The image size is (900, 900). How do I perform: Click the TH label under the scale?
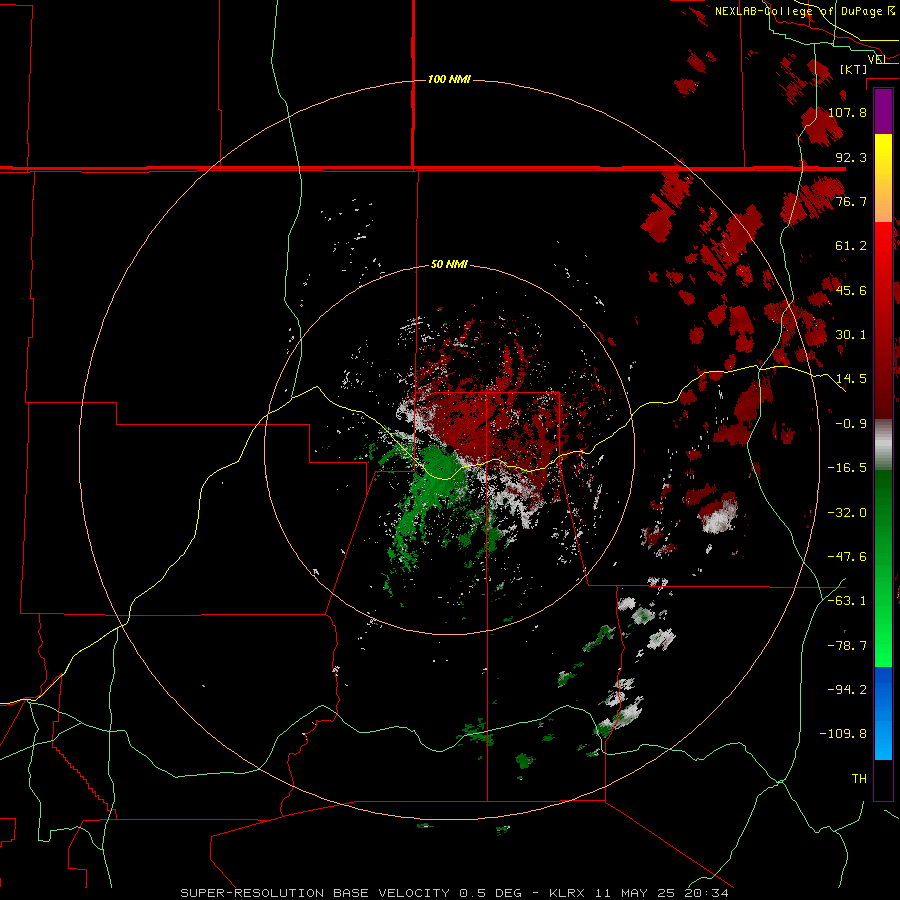pos(859,779)
